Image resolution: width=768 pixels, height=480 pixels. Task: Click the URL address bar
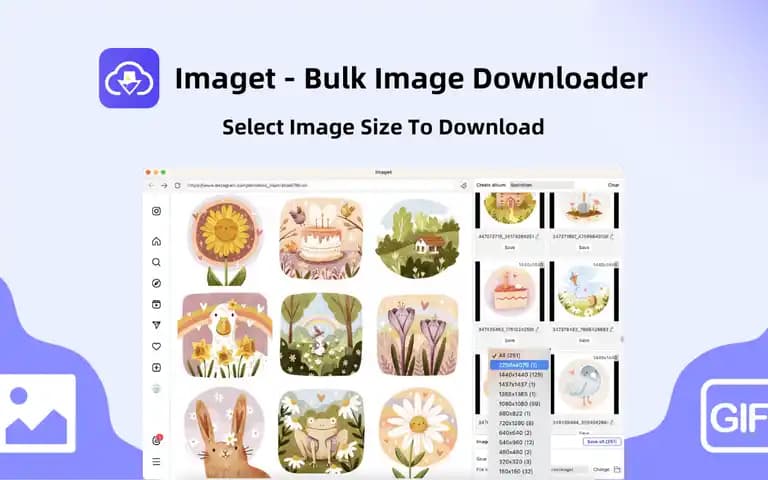tap(321, 186)
